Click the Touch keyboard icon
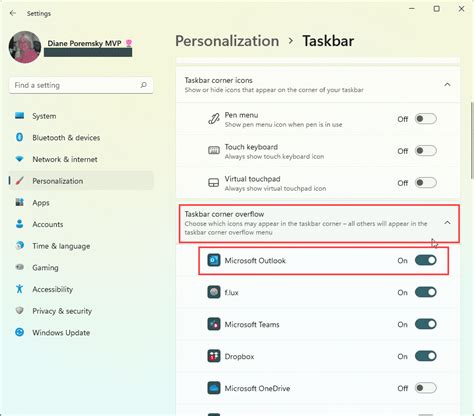474x416 pixels. click(x=214, y=150)
